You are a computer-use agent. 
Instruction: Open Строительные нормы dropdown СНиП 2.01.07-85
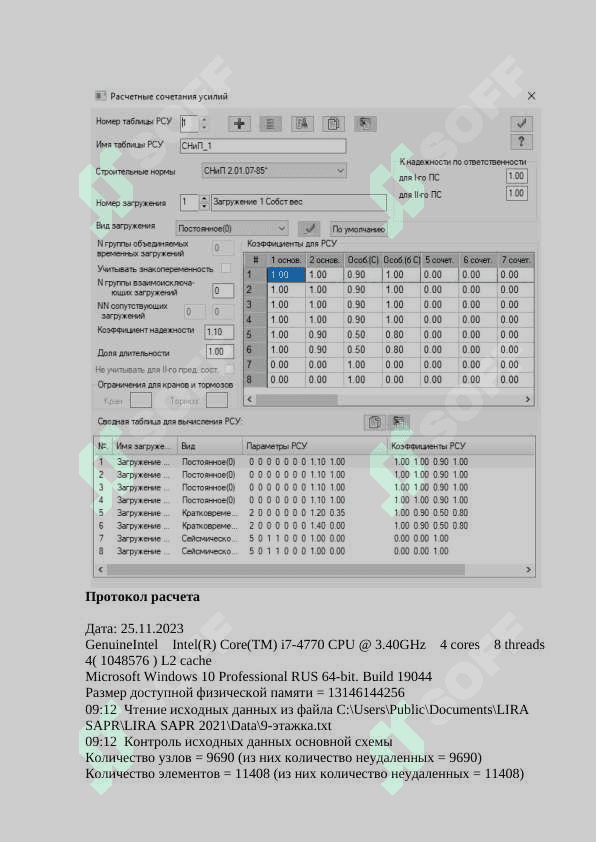(274, 171)
